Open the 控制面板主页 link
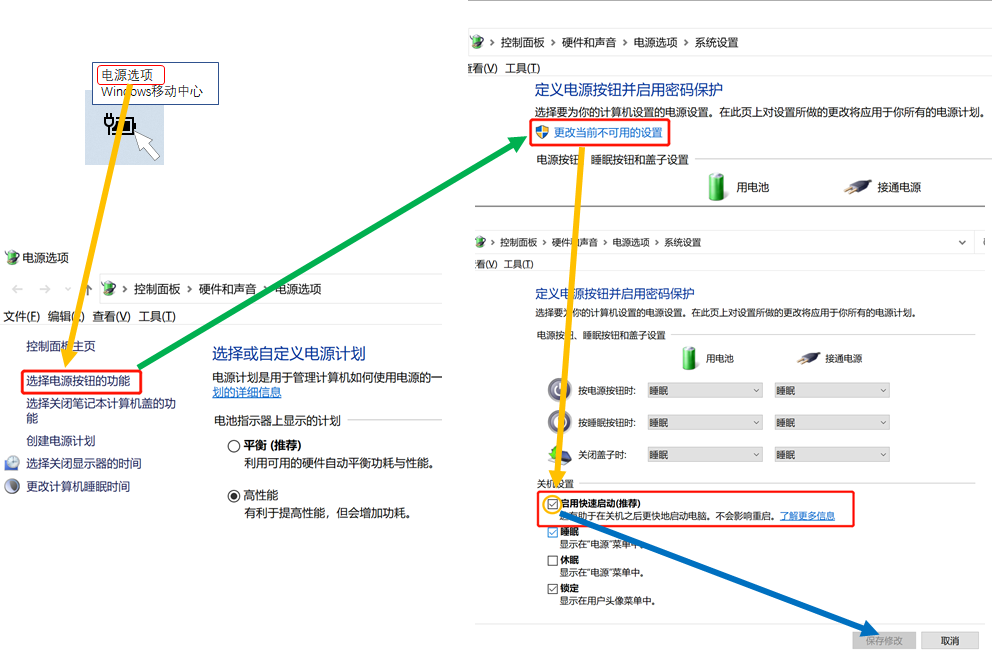Screen dimensions: 992x657 coord(61,346)
